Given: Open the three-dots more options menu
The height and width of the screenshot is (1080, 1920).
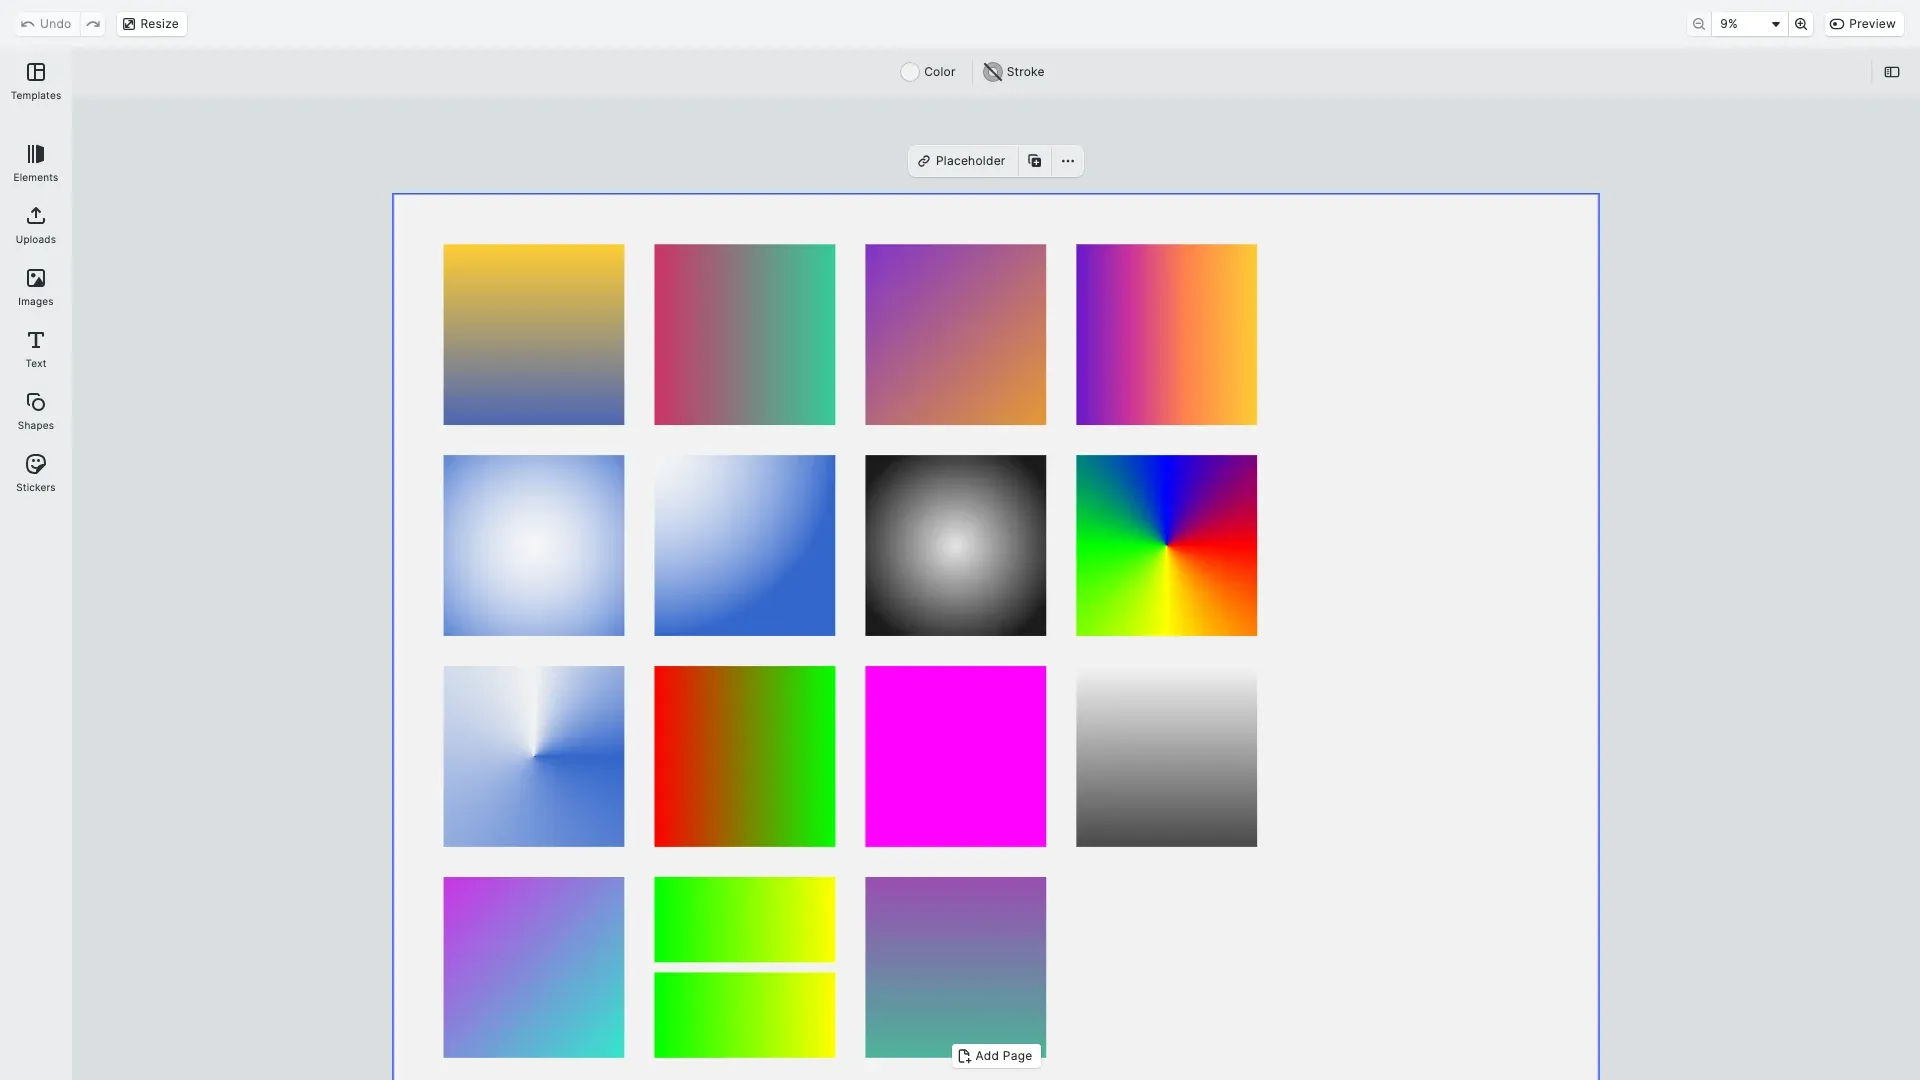Looking at the screenshot, I should pyautogui.click(x=1068, y=161).
